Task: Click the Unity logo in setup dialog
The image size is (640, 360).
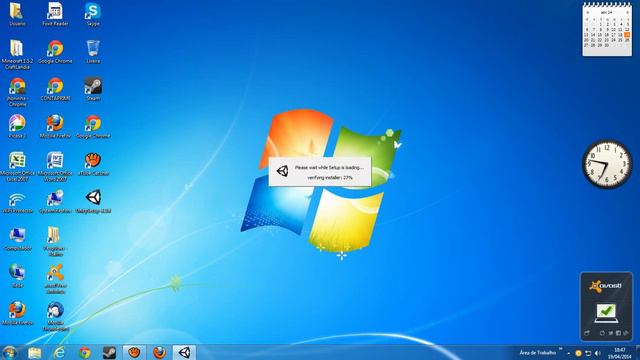Action: 282,171
